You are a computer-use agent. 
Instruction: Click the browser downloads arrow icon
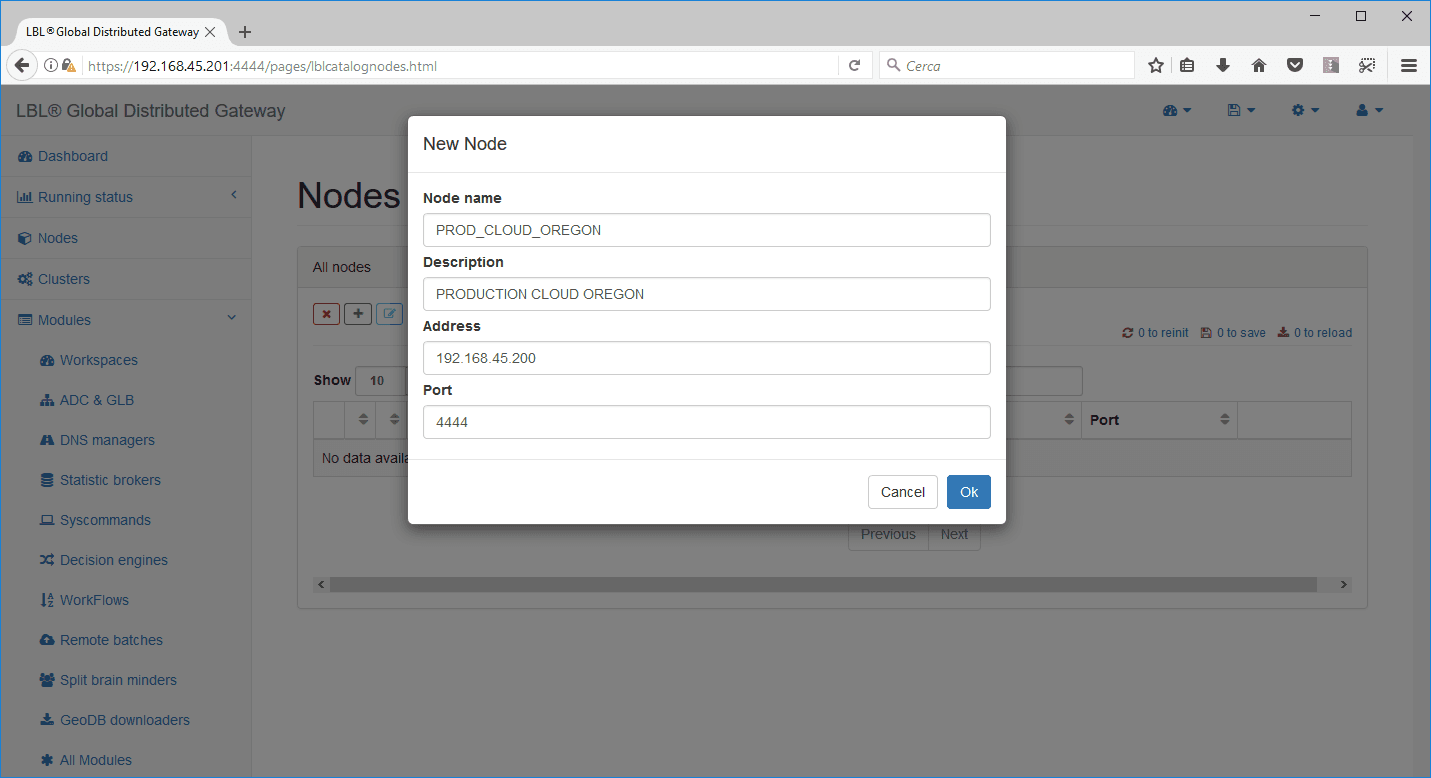1222,65
